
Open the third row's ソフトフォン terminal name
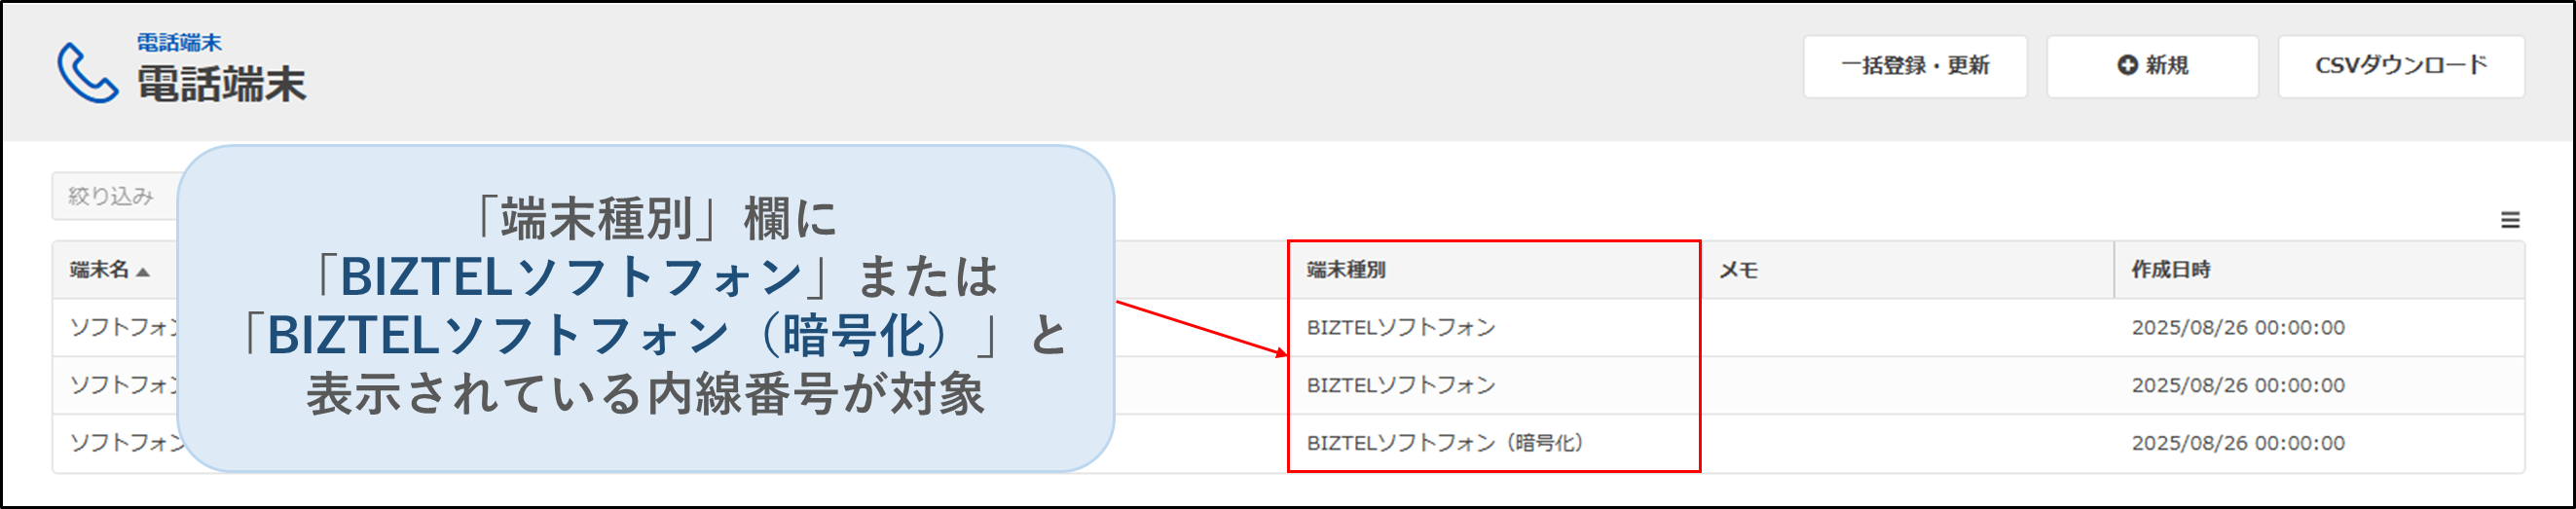point(122,443)
